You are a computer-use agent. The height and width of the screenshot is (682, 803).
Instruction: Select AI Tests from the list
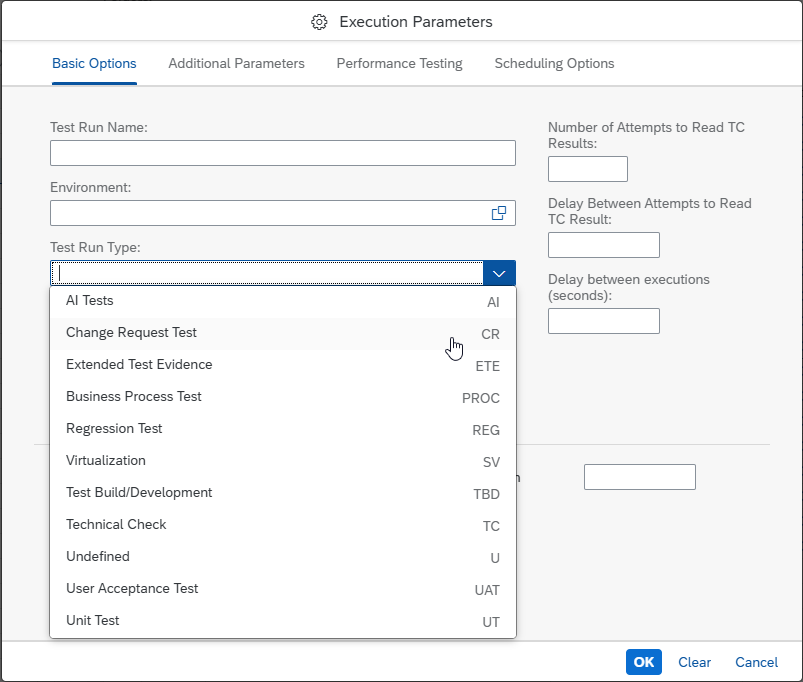pos(283,302)
